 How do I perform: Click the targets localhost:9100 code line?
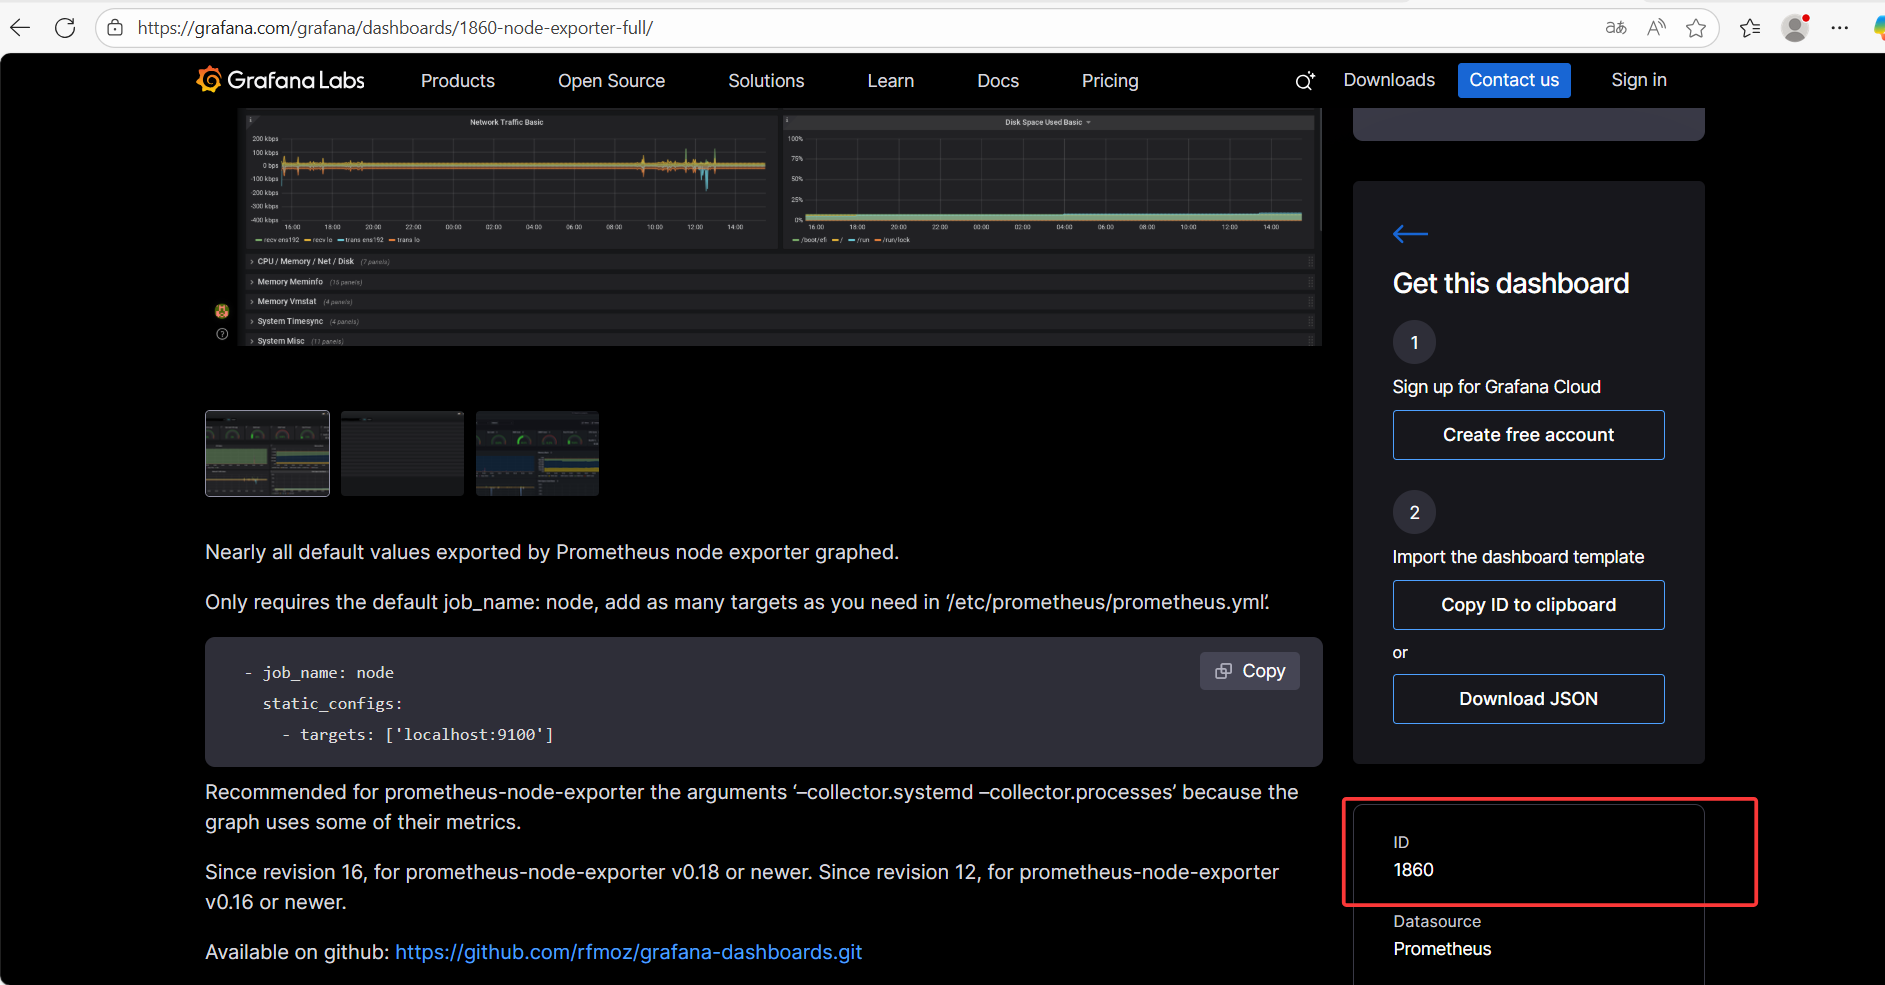[418, 735]
